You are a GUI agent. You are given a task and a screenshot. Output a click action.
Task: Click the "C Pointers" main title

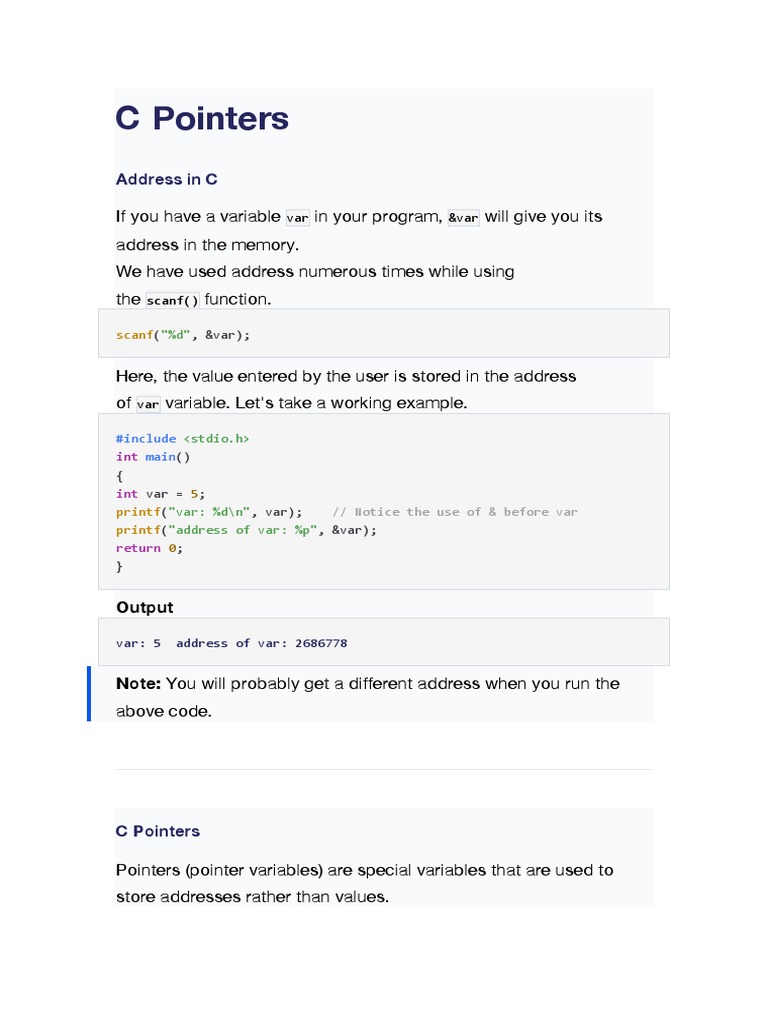click(202, 119)
